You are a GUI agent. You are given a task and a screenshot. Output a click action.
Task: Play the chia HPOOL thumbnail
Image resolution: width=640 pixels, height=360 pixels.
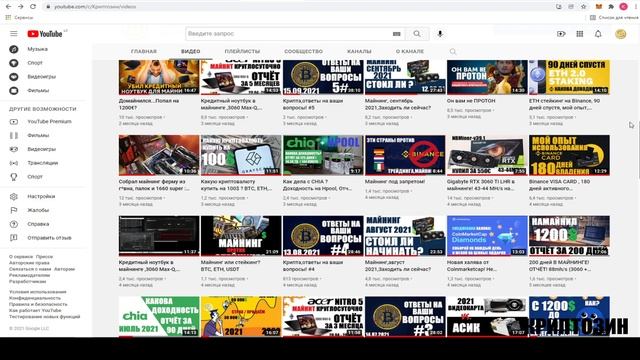pyautogui.click(x=323, y=155)
